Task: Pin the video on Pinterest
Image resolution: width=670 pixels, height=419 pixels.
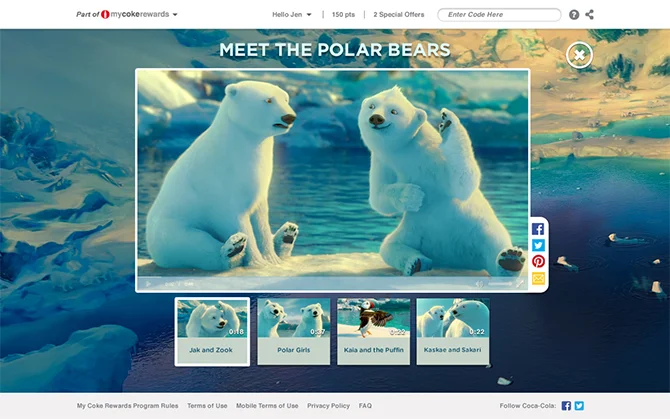Action: (x=538, y=261)
